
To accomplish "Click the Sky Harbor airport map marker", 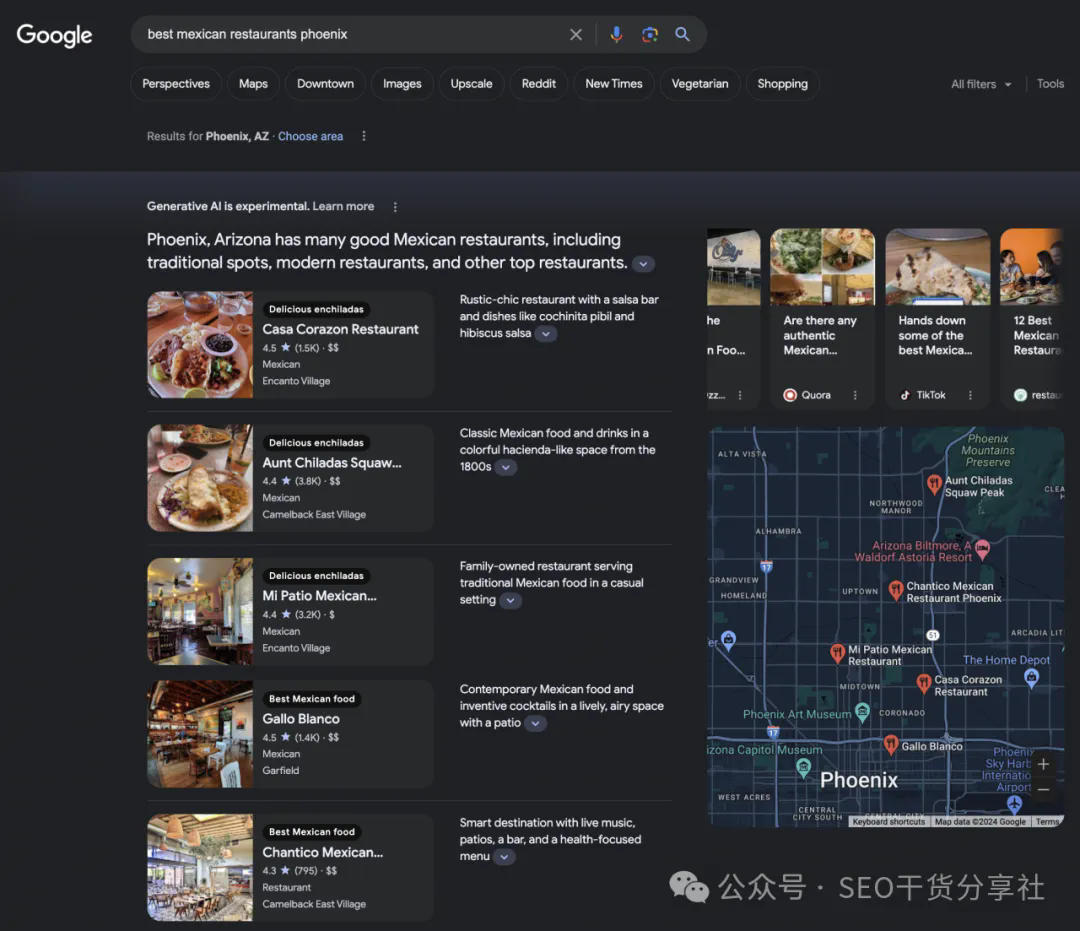I will coord(1014,804).
